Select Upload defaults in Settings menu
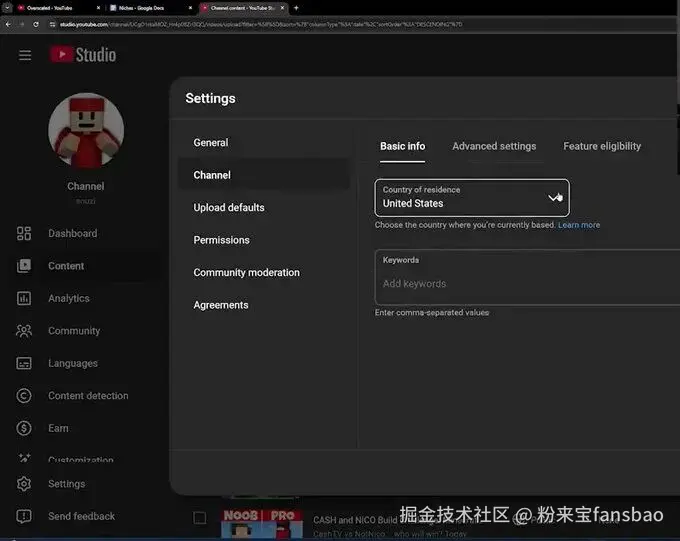 [229, 208]
